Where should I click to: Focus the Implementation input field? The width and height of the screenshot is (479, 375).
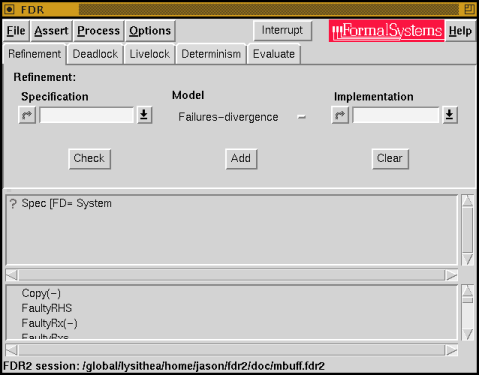coord(396,115)
